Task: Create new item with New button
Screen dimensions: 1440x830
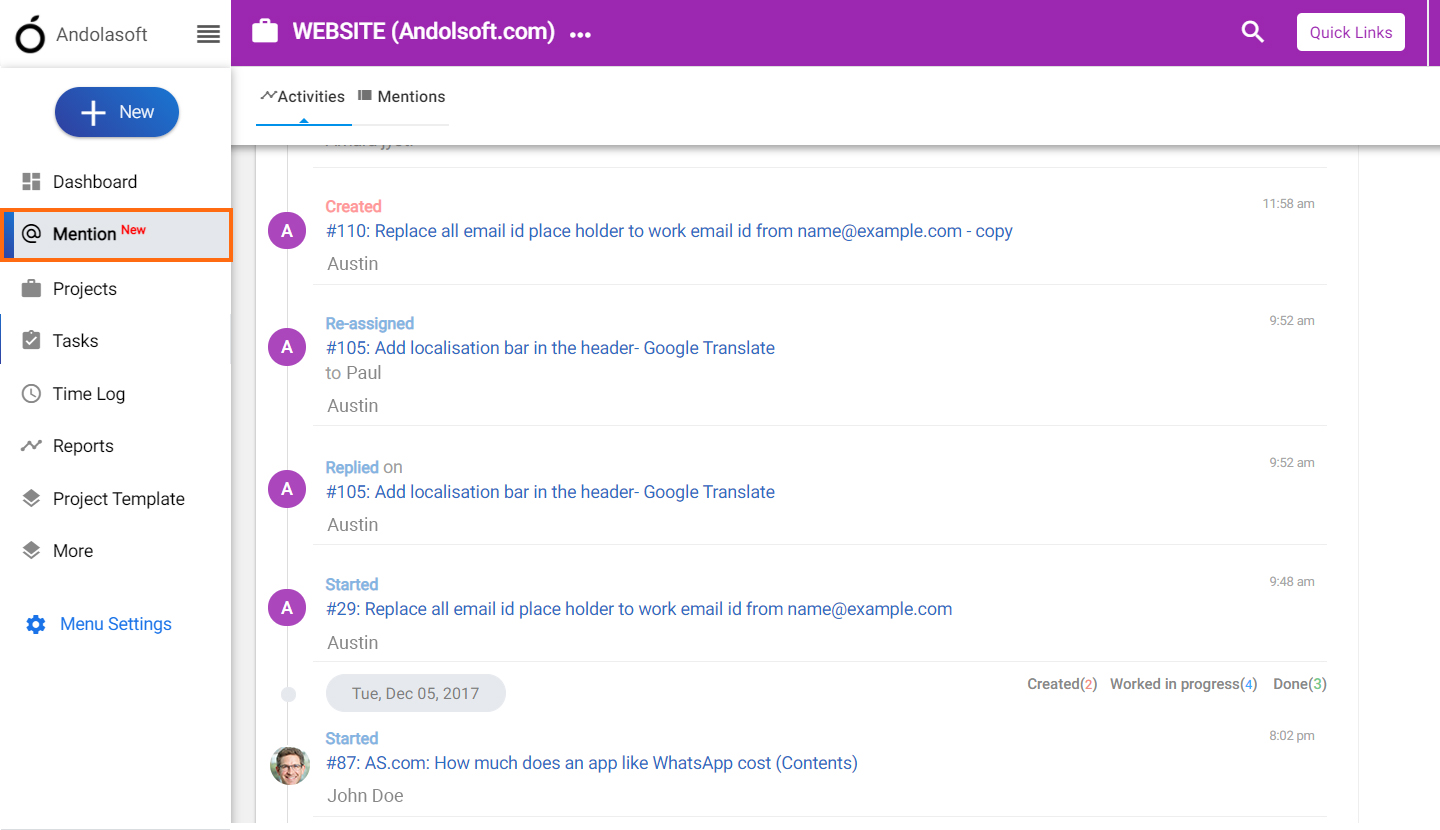Action: 117,112
